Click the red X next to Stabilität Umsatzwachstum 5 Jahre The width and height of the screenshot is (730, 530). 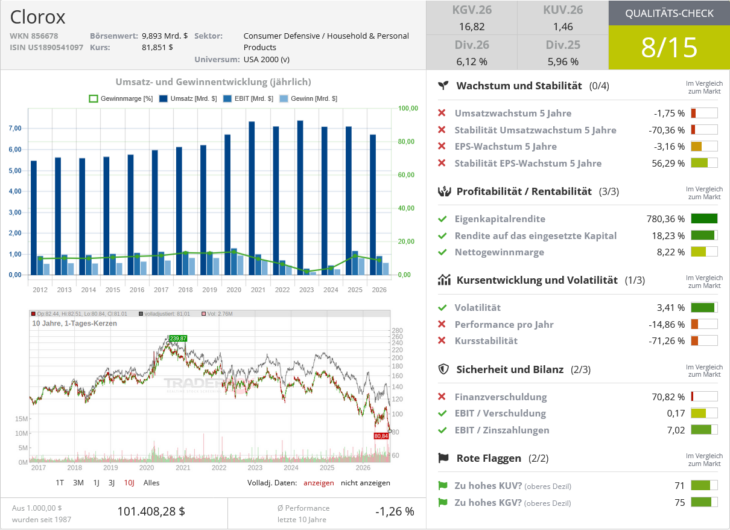point(442,130)
